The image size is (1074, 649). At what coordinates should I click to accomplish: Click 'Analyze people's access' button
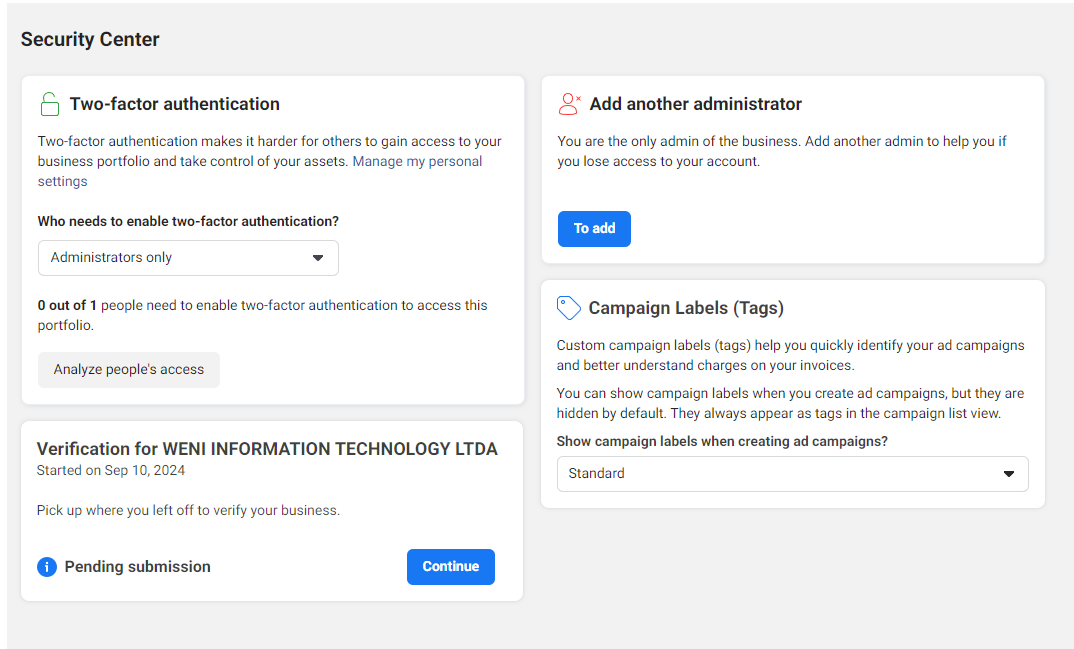(x=129, y=370)
